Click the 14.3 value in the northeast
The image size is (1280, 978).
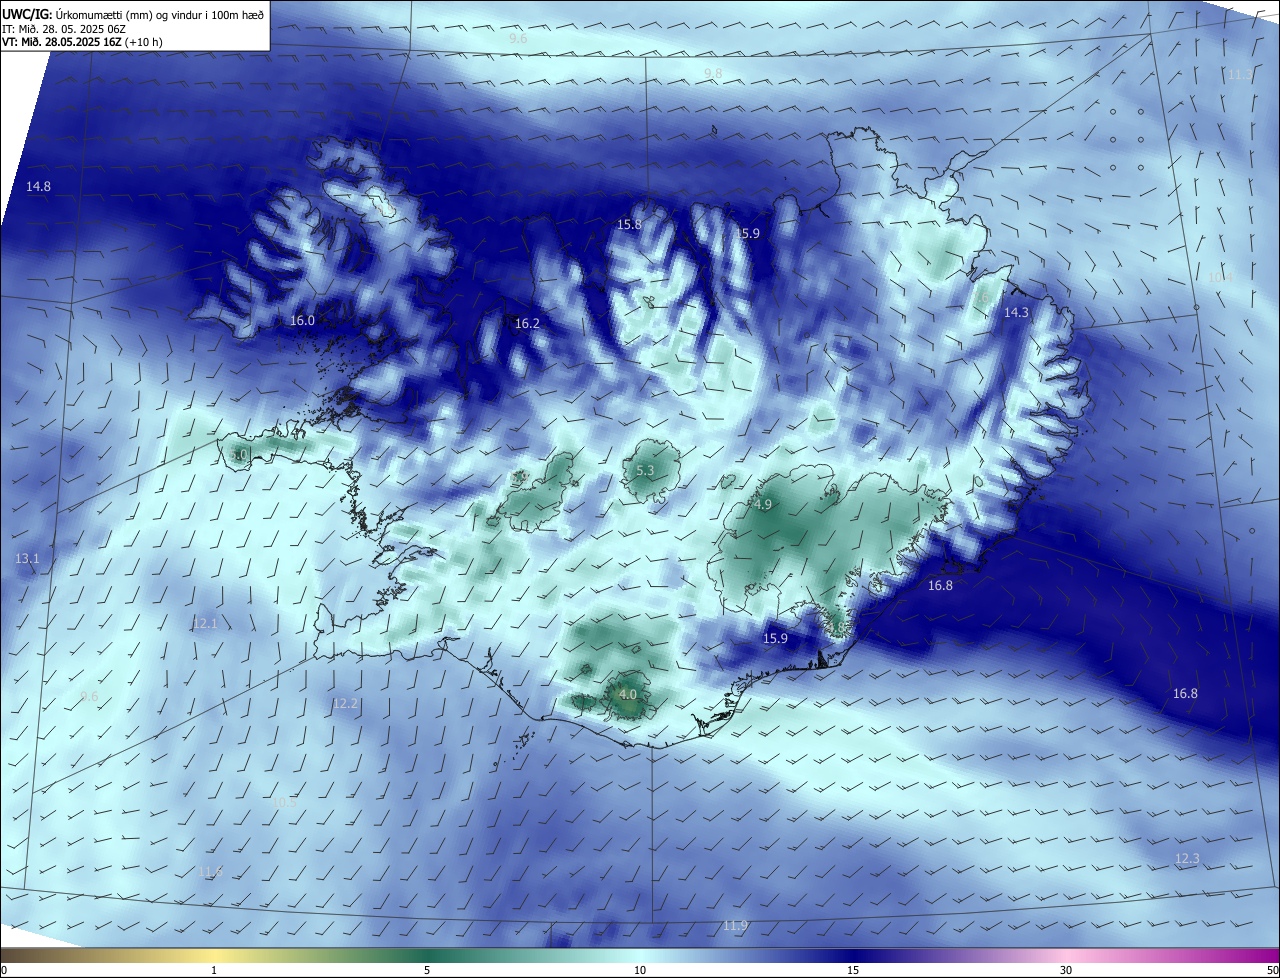pos(1016,313)
